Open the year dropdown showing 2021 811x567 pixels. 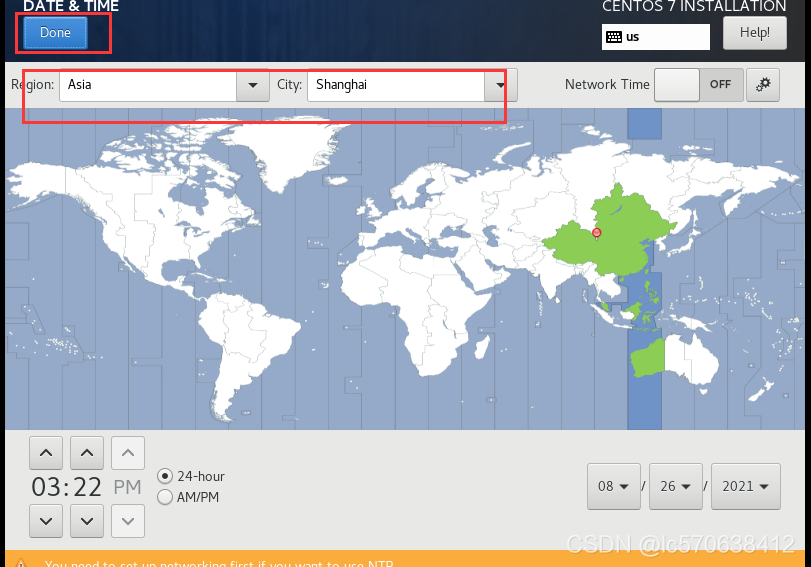pyautogui.click(x=745, y=486)
